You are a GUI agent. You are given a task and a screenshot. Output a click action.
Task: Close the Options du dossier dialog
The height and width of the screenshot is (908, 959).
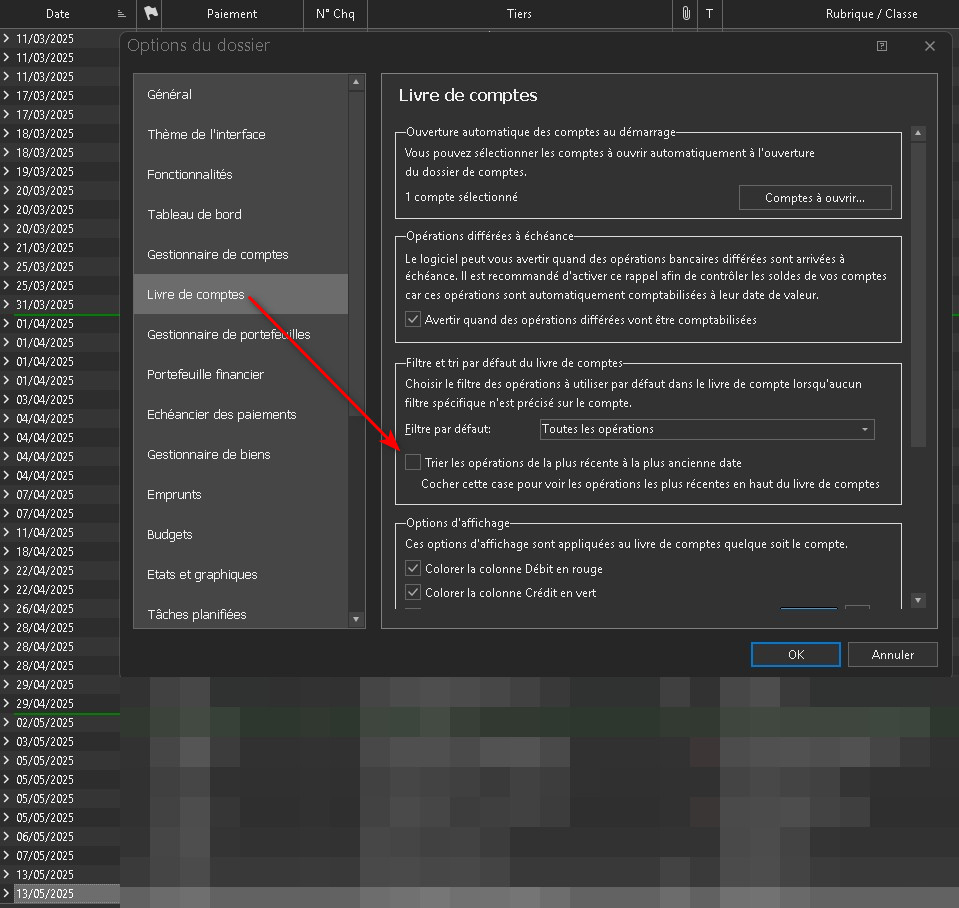tap(930, 46)
